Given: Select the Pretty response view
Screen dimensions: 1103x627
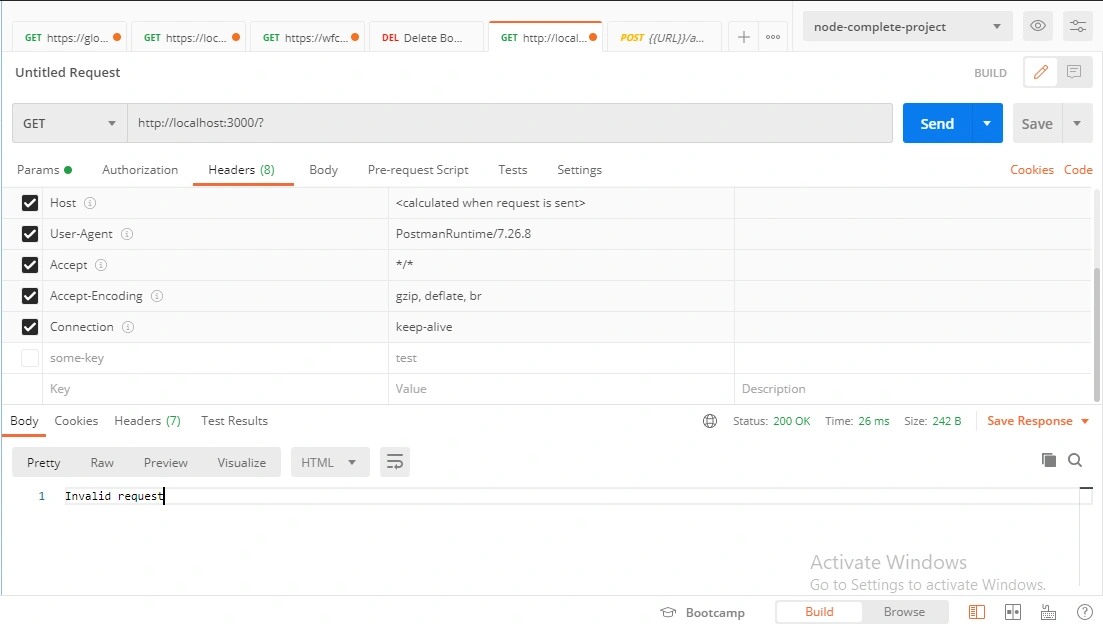Looking at the screenshot, I should click(44, 462).
